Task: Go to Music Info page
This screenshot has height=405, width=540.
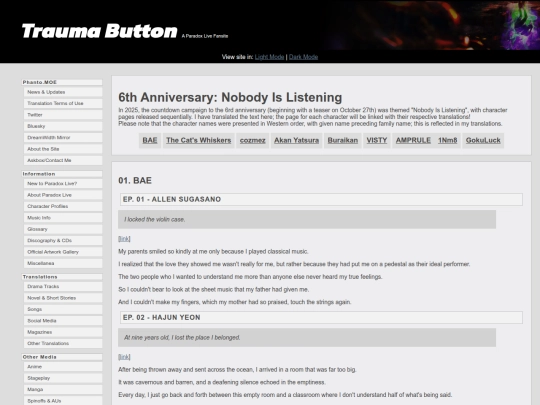Action: pos(63,218)
